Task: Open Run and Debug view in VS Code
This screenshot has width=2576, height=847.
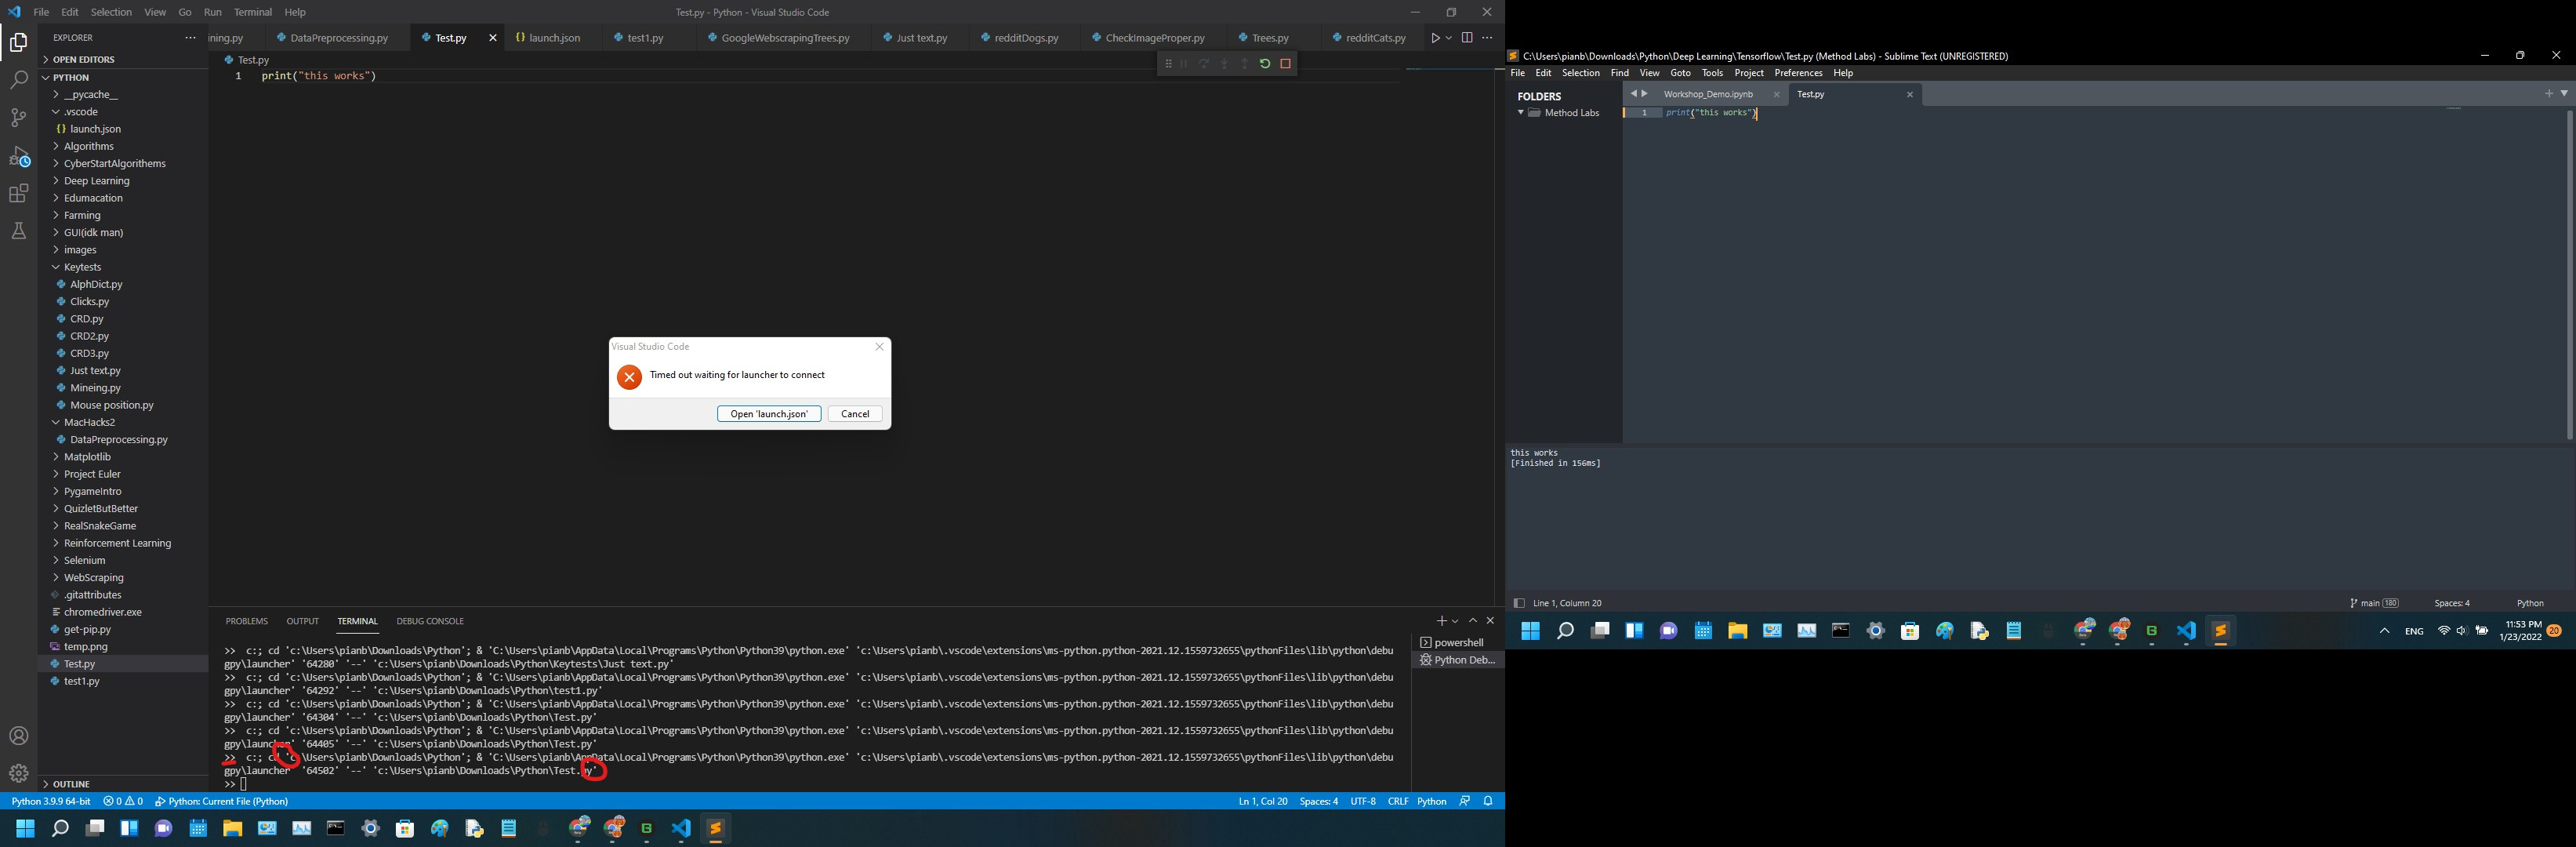Action: coord(19,156)
